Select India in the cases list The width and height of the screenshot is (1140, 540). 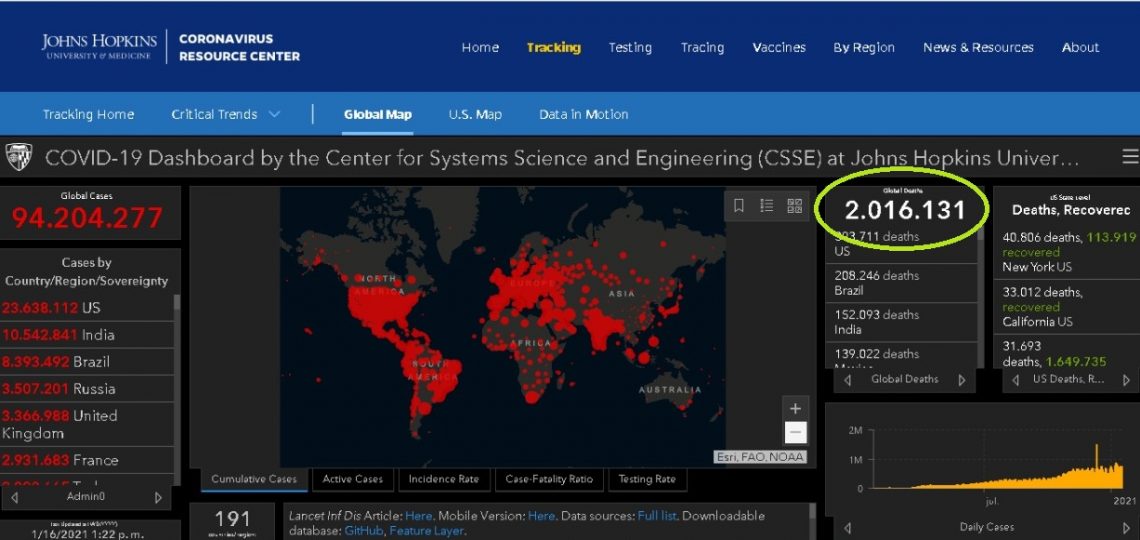tap(87, 334)
